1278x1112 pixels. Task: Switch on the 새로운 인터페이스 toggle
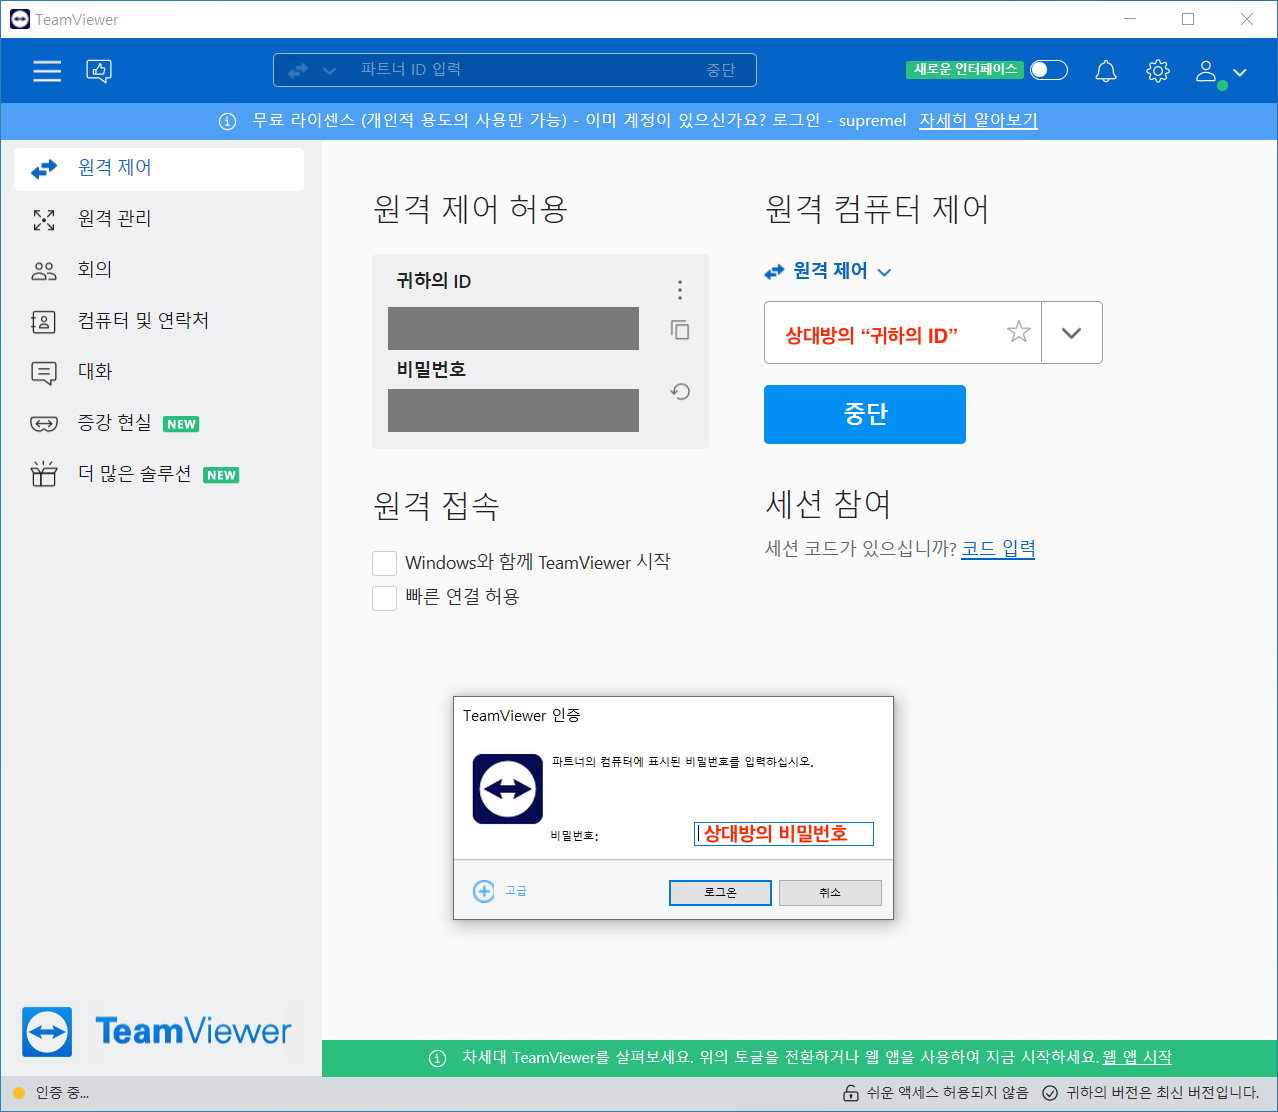pos(1048,70)
